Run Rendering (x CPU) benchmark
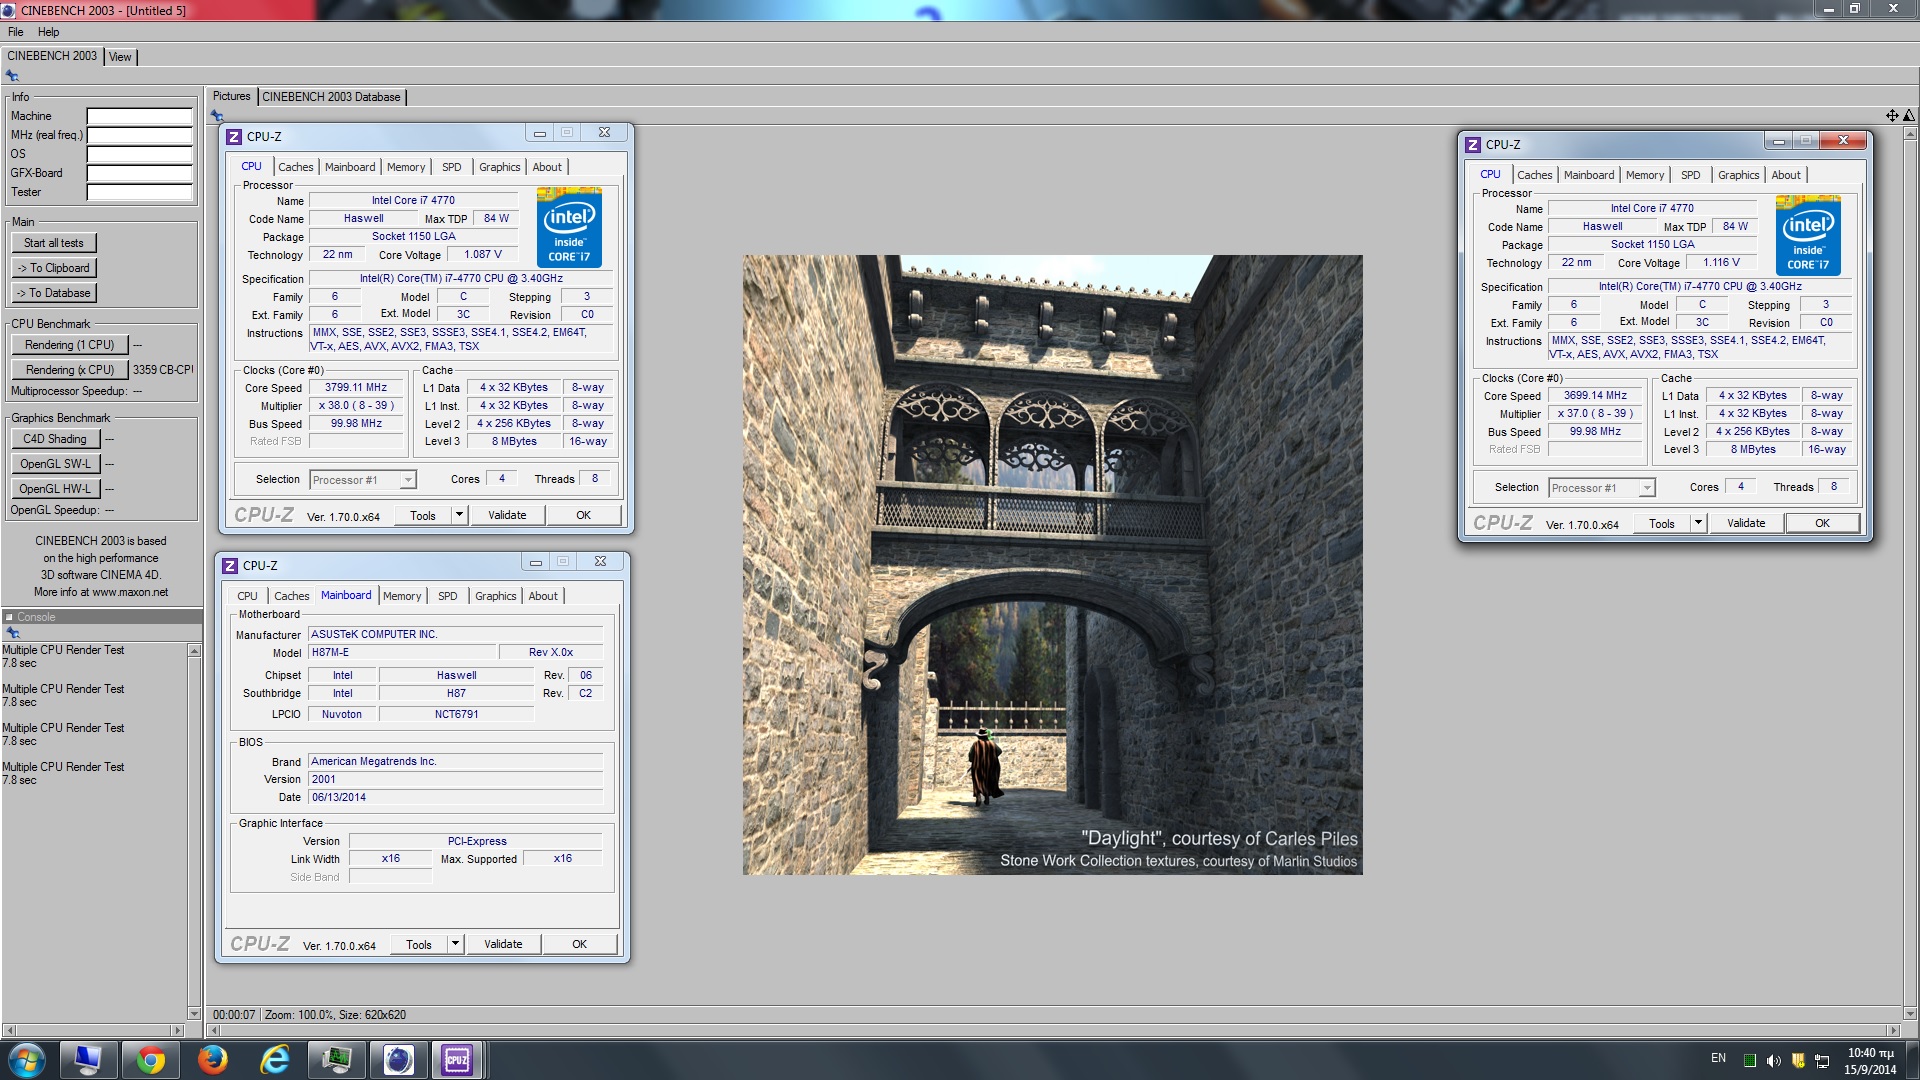The height and width of the screenshot is (1080, 1920). (70, 370)
